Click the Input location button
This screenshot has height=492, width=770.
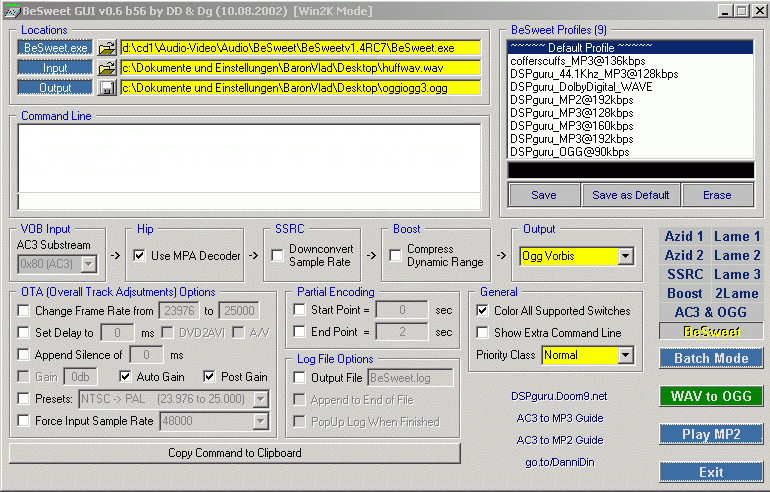coord(55,68)
